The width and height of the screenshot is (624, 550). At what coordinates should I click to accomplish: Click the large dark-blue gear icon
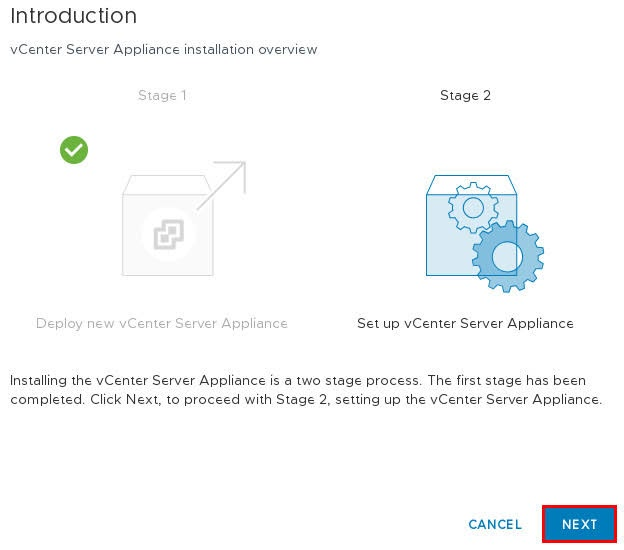pyautogui.click(x=508, y=256)
